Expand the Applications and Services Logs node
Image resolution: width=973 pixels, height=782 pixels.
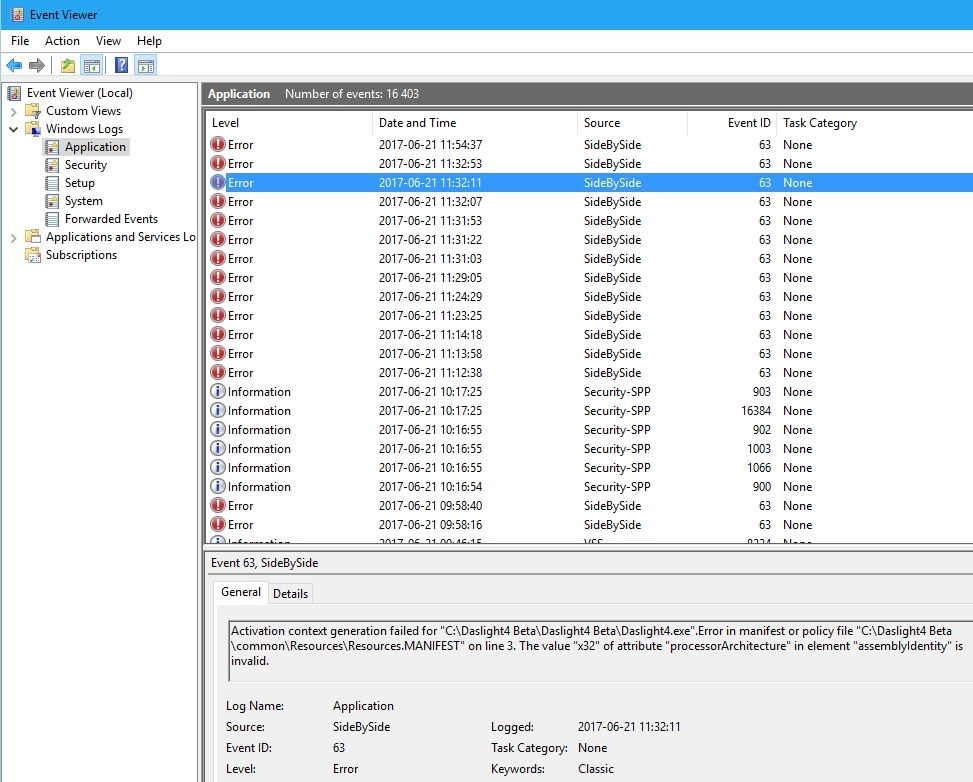point(14,238)
